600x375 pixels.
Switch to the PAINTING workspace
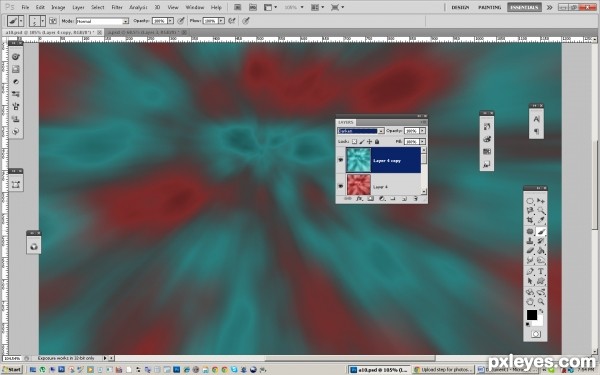pyautogui.click(x=490, y=7)
